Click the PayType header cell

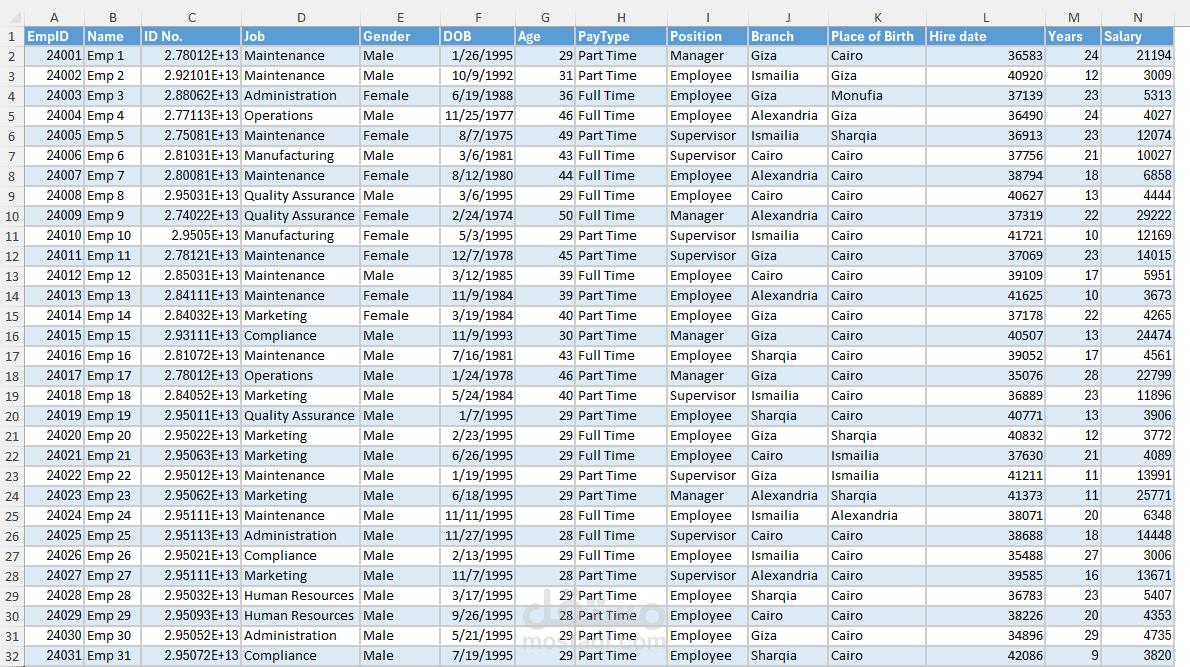[x=621, y=36]
